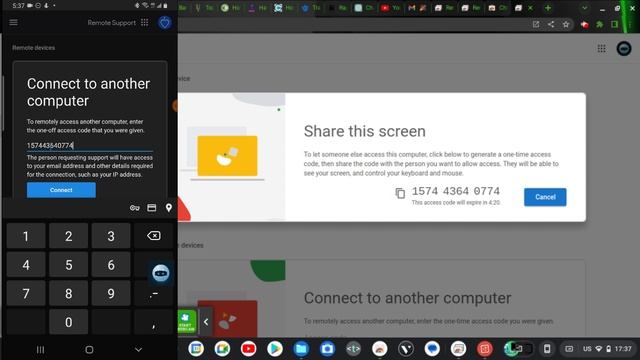Open Camera app from the shelf
The image size is (640, 360).
click(x=327, y=349)
